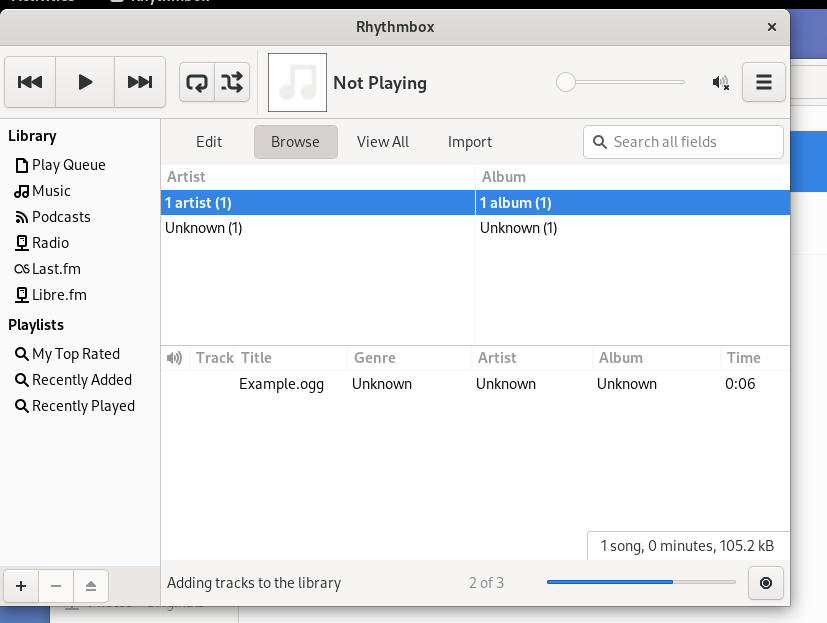Remove playlist with the minus button
The width and height of the screenshot is (827, 623).
[56, 586]
